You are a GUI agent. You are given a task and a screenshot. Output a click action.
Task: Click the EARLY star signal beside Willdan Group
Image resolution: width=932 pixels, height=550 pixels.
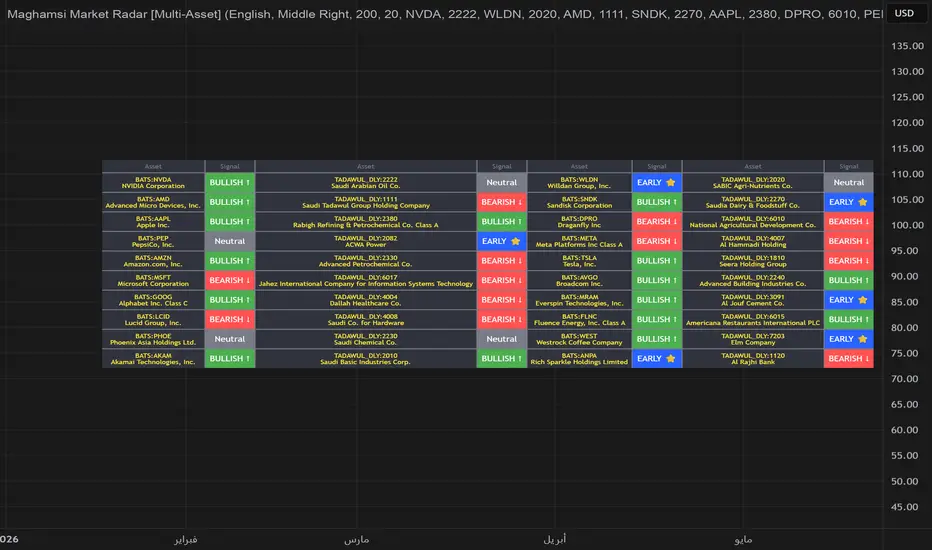[x=657, y=183]
